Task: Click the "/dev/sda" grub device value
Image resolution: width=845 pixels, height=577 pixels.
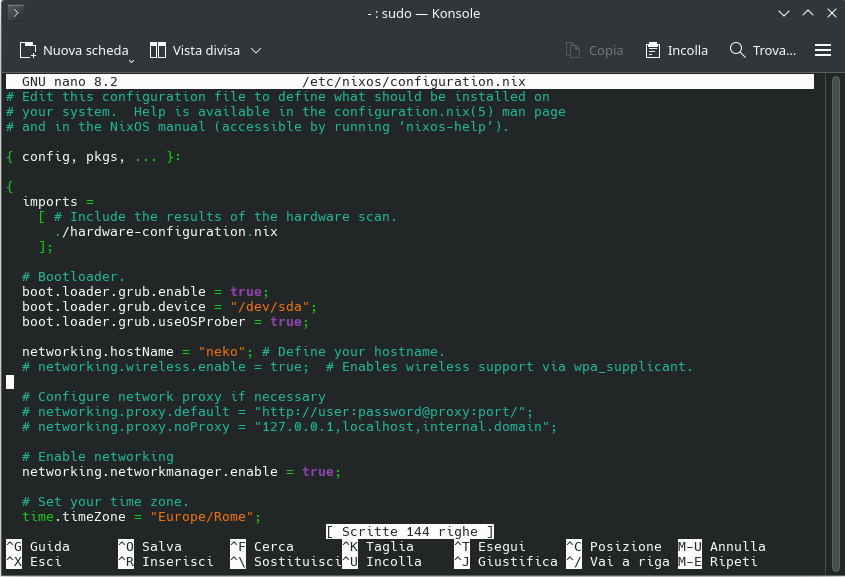Action: click(273, 307)
